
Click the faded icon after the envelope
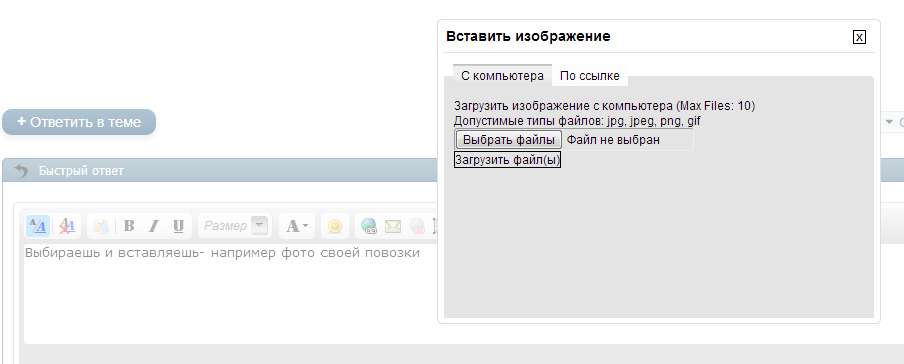tap(417, 226)
